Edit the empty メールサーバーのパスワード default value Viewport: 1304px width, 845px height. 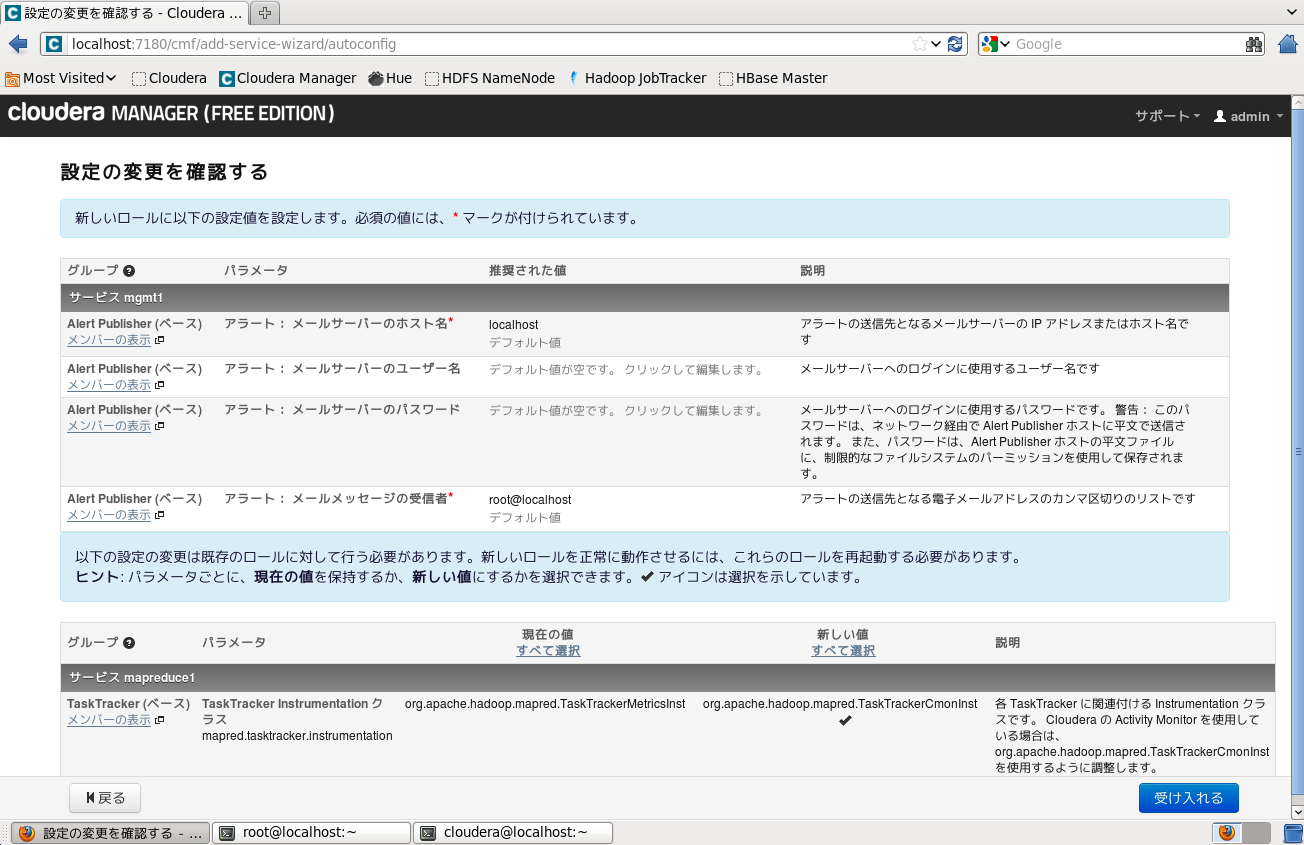626,411
